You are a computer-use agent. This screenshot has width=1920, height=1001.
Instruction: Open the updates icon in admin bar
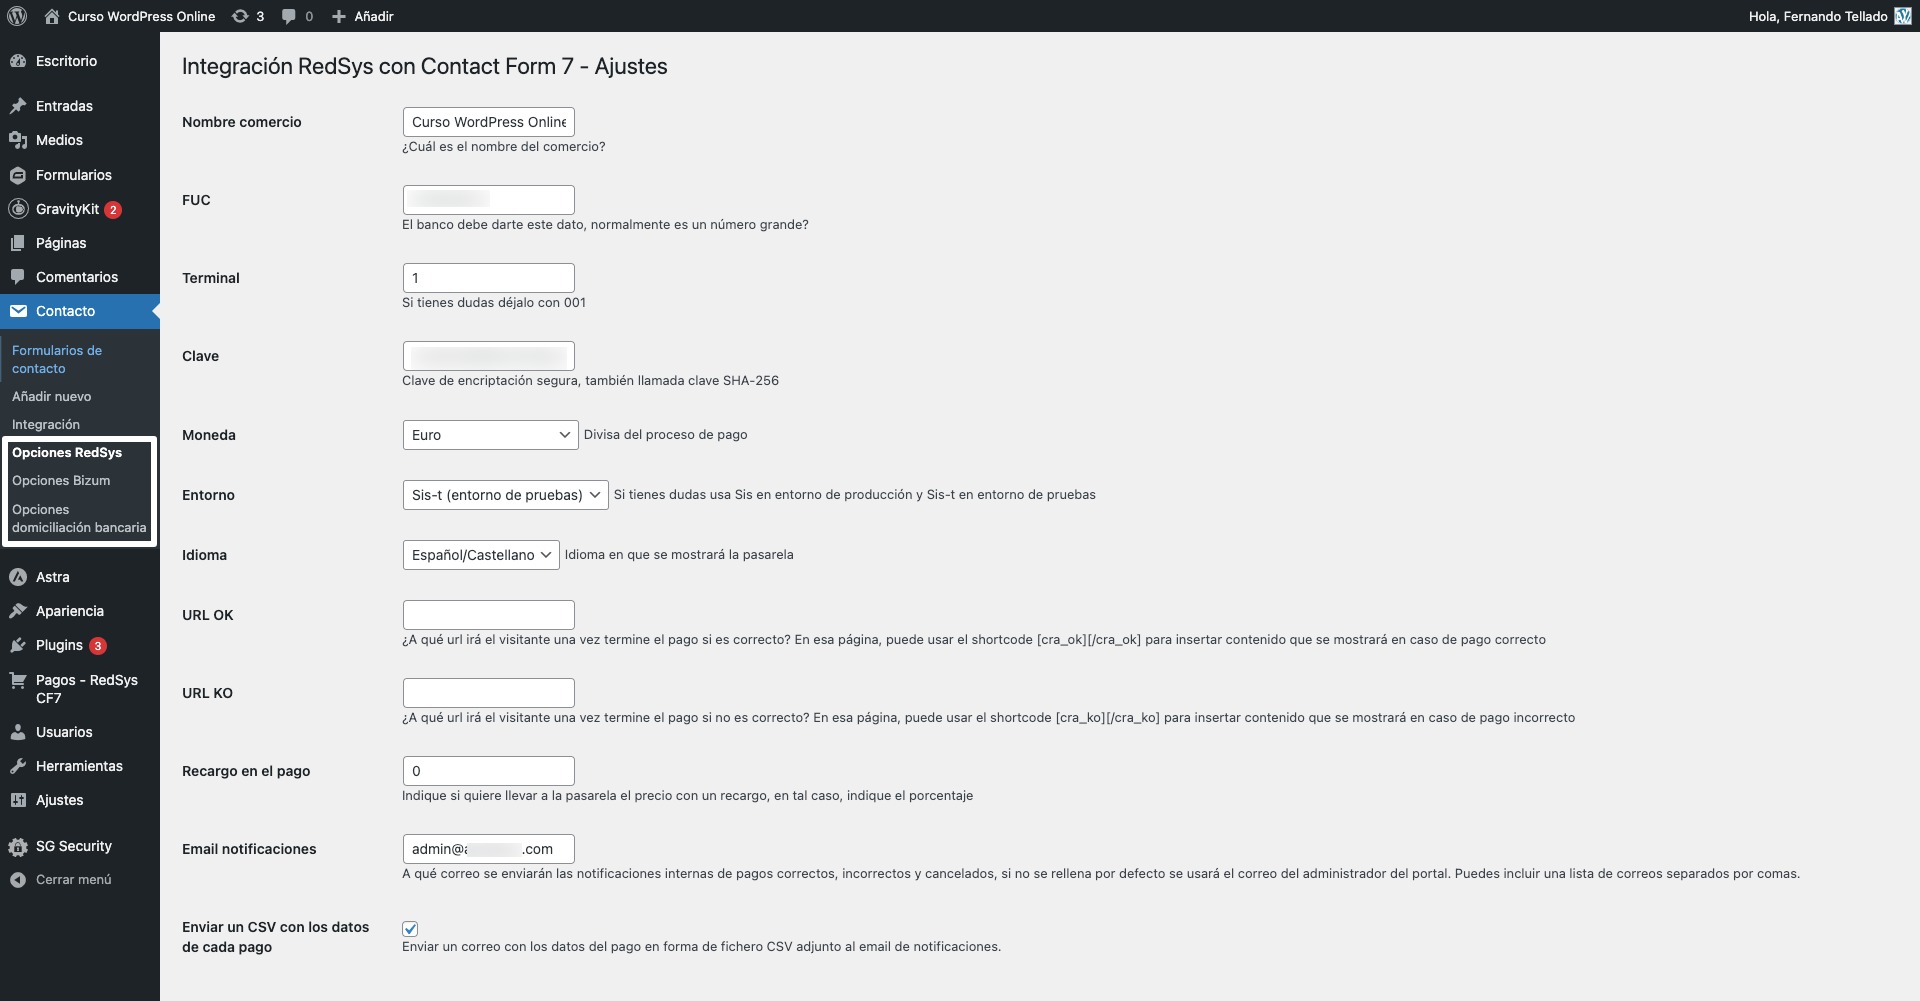coord(240,16)
